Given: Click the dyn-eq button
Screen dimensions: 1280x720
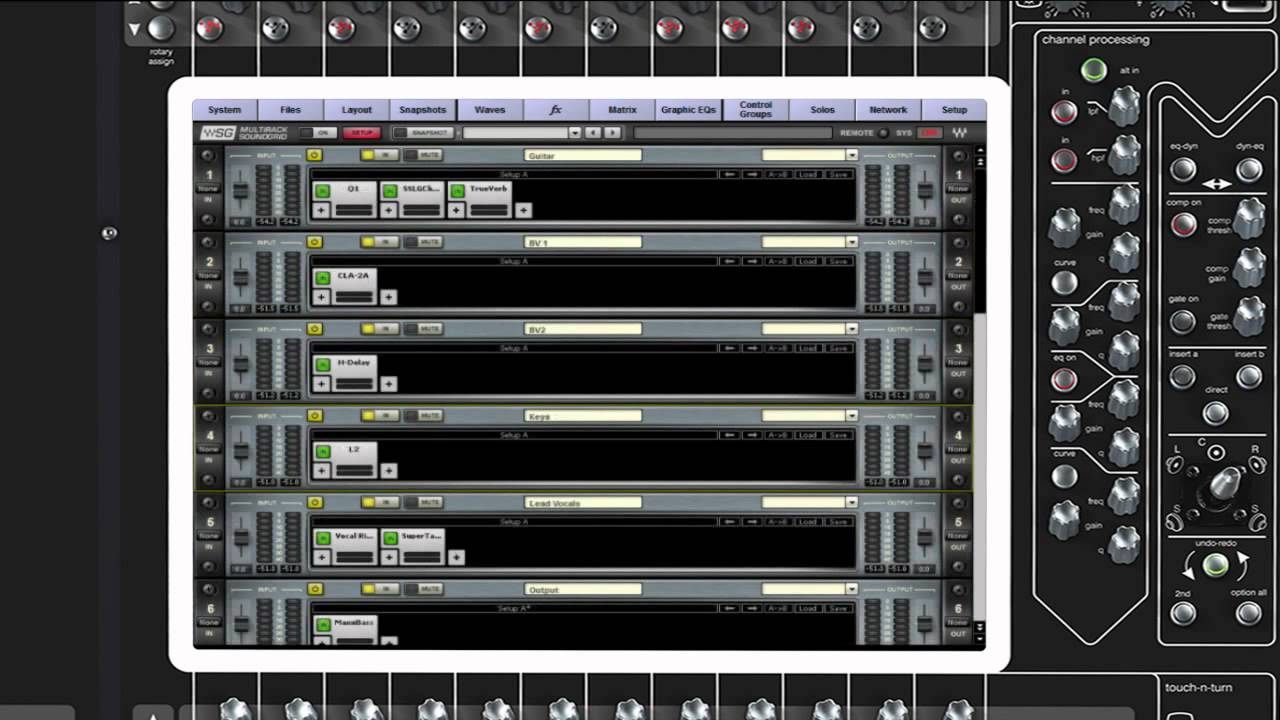Looking at the screenshot, I should pos(1249,169).
